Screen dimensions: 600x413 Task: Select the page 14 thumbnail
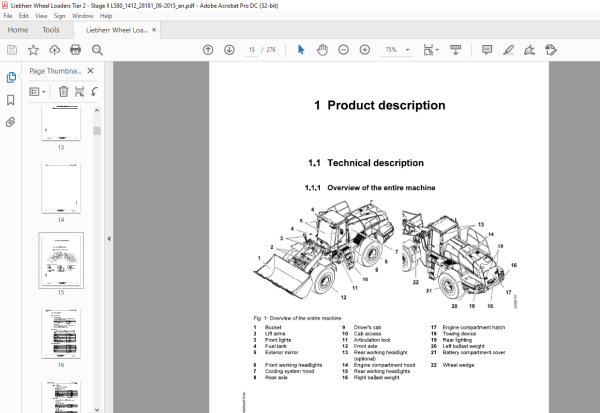click(x=61, y=188)
